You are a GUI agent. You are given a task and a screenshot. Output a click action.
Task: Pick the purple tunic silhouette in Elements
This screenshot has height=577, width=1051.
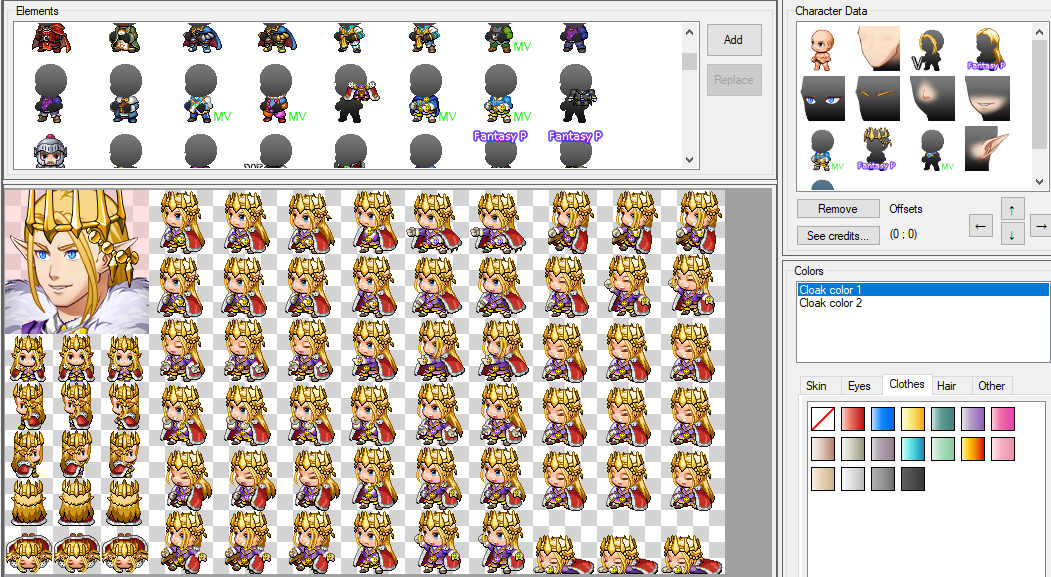[x=50, y=93]
